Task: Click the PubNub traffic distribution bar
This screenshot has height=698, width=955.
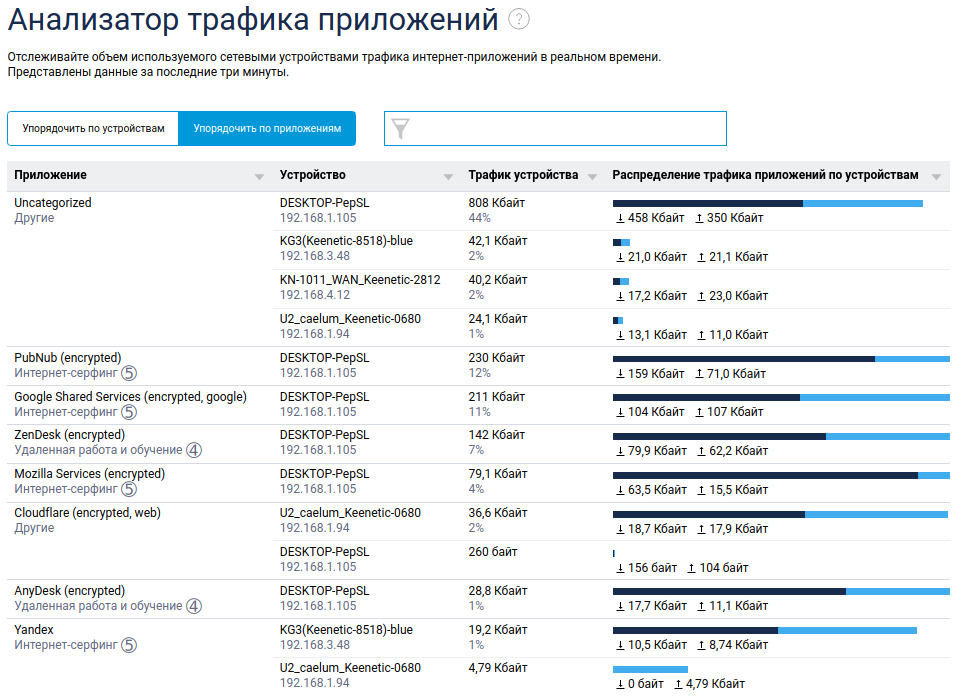Action: coord(780,359)
